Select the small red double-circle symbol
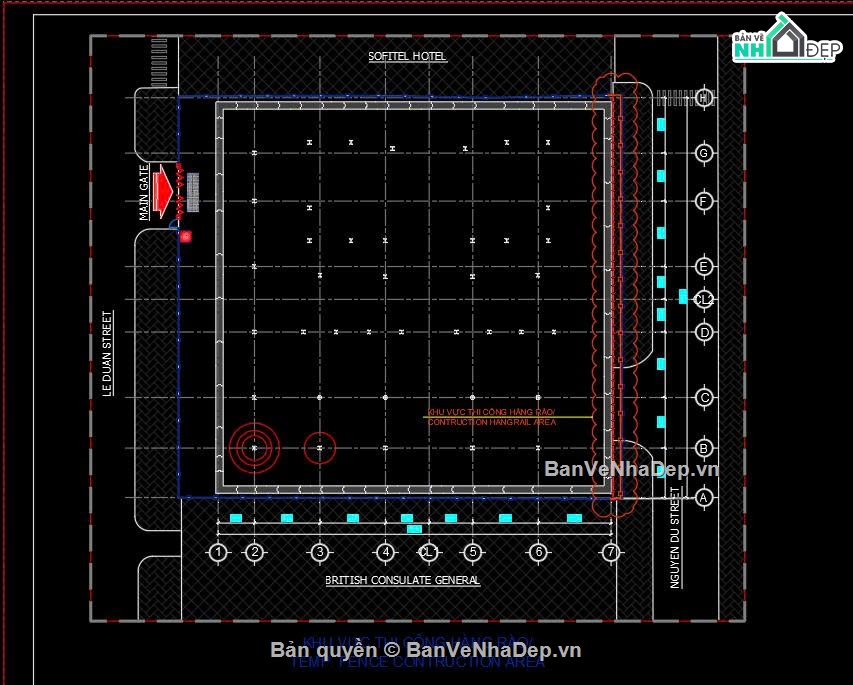This screenshot has height=685, width=853. coord(319,448)
